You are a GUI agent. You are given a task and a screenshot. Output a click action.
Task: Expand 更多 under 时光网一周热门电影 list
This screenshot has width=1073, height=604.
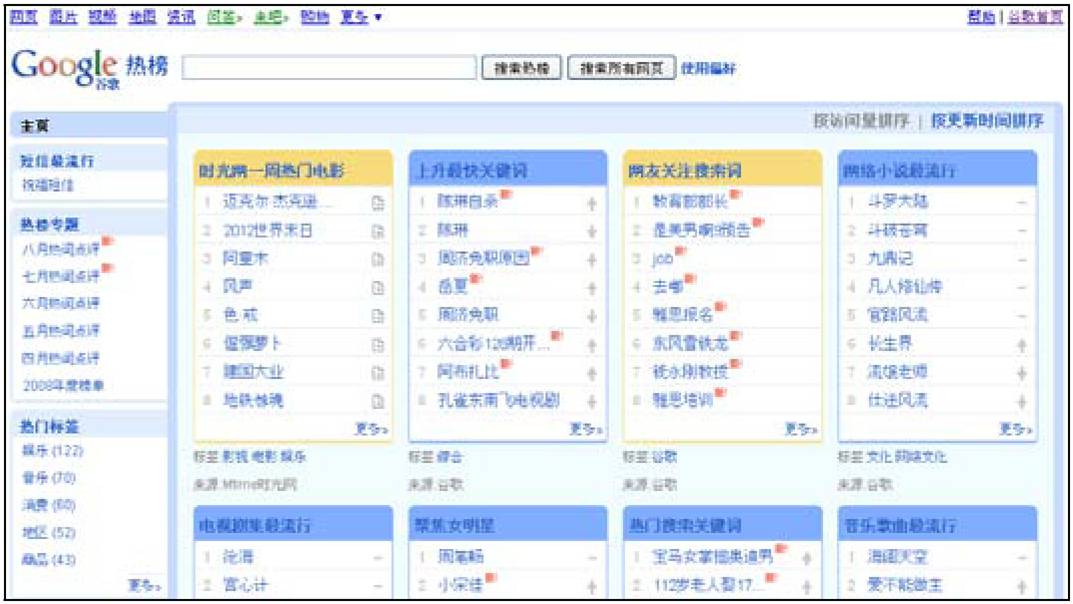[x=371, y=429]
